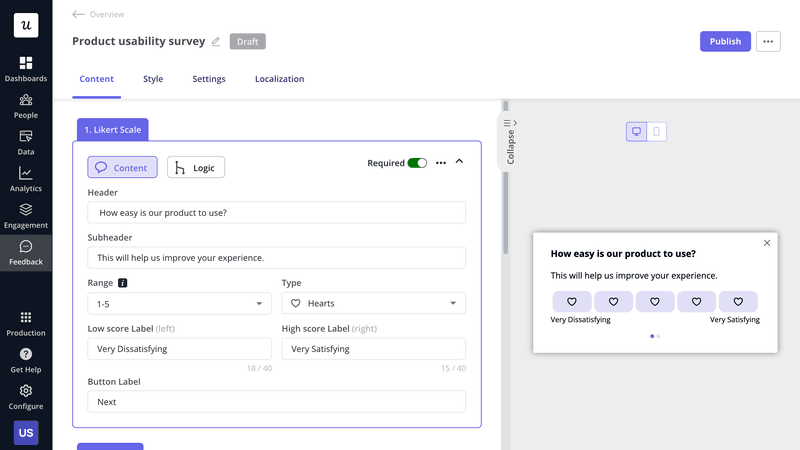800x450 pixels.
Task: Open the Engagement sidebar section
Action: [x=26, y=216]
